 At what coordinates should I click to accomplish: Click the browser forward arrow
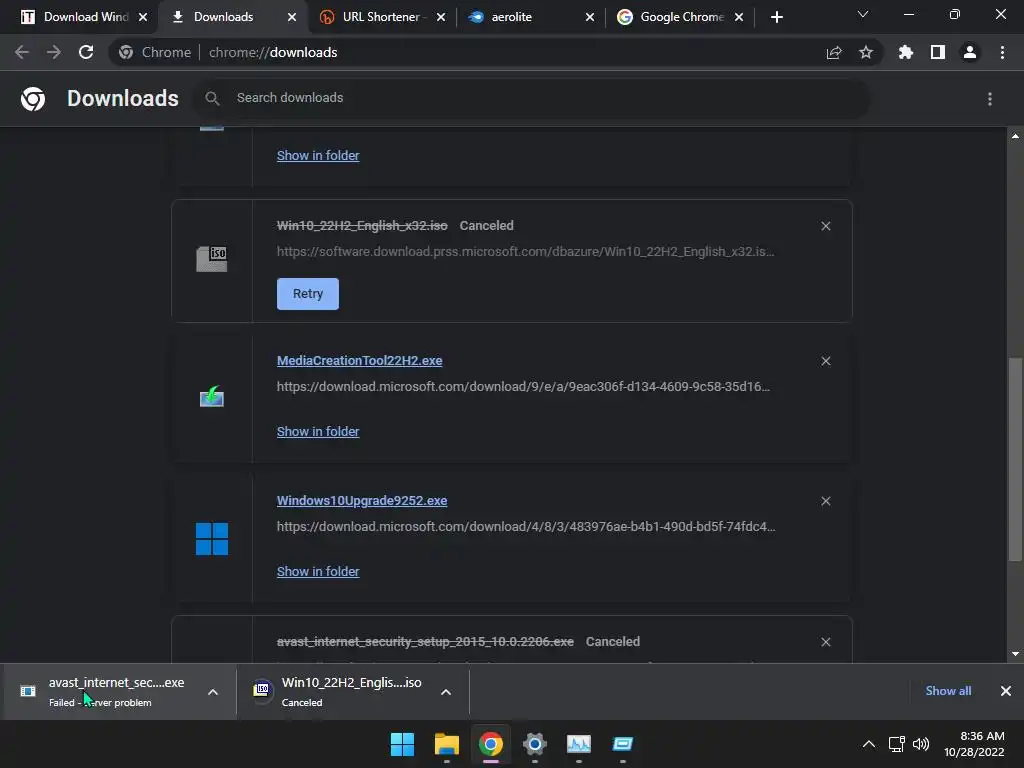click(x=54, y=52)
